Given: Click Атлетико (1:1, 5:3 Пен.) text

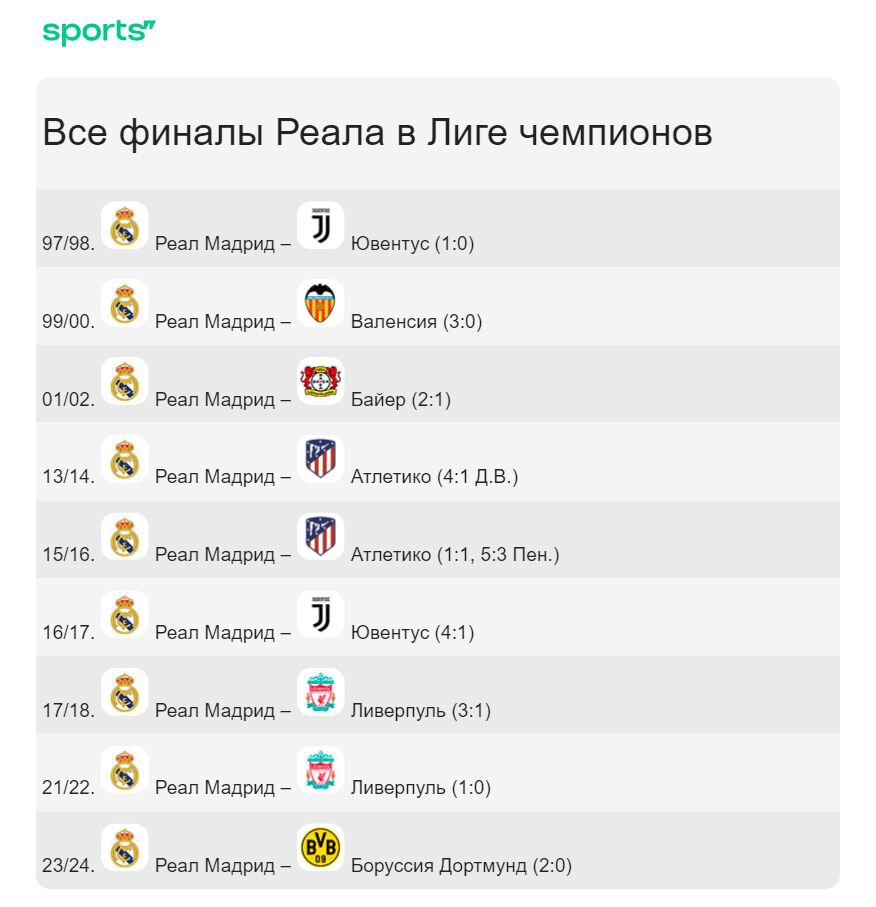Looking at the screenshot, I should (454, 555).
